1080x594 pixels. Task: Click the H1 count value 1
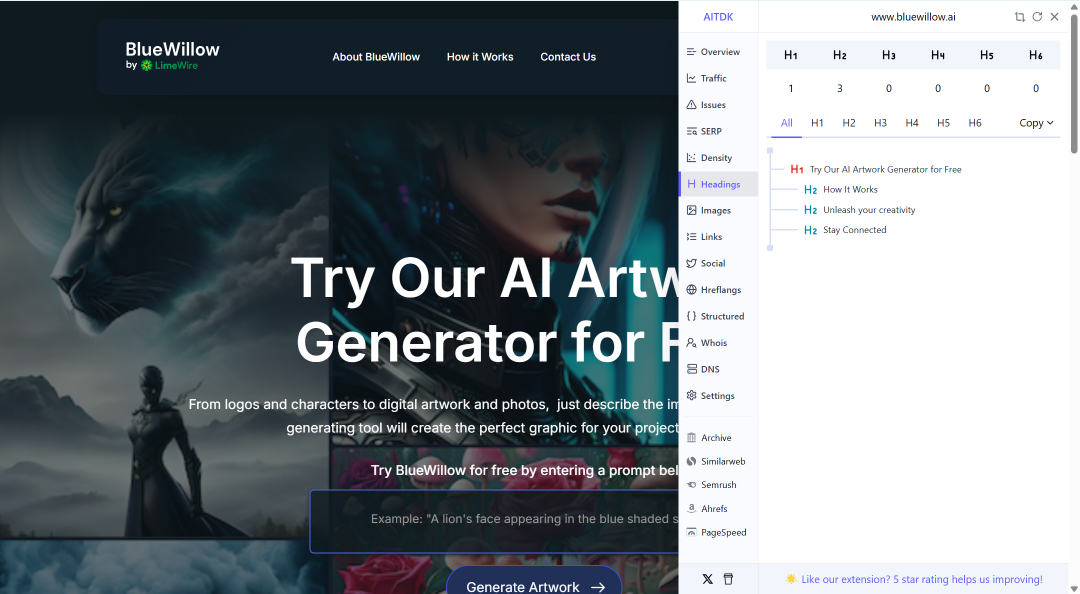click(x=791, y=88)
